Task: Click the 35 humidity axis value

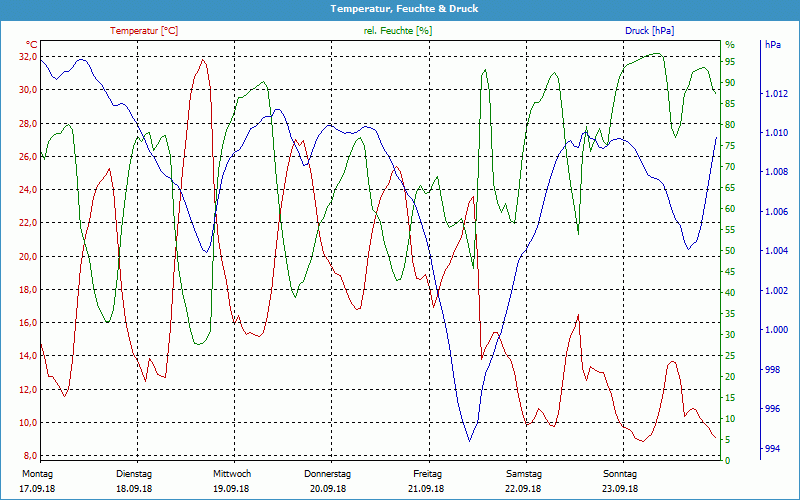Action: coord(730,314)
